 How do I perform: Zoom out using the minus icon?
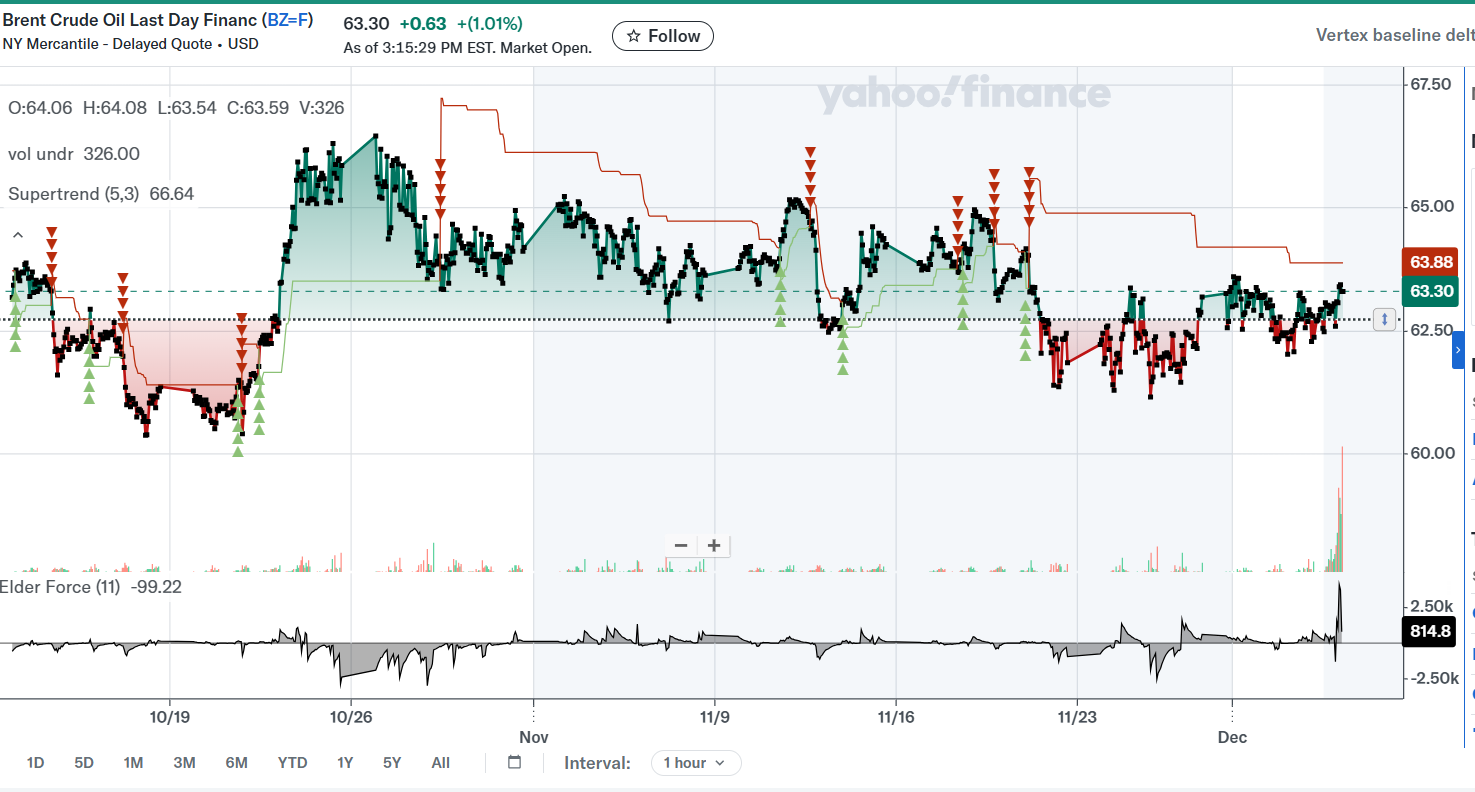pos(681,545)
